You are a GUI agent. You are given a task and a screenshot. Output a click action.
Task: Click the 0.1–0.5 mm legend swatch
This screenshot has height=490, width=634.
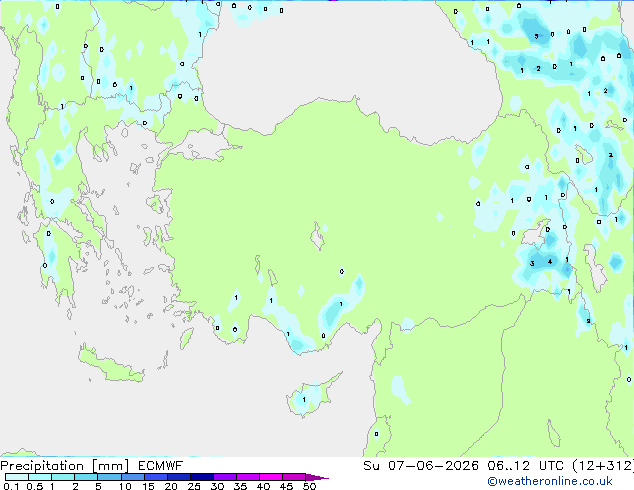click(17, 477)
